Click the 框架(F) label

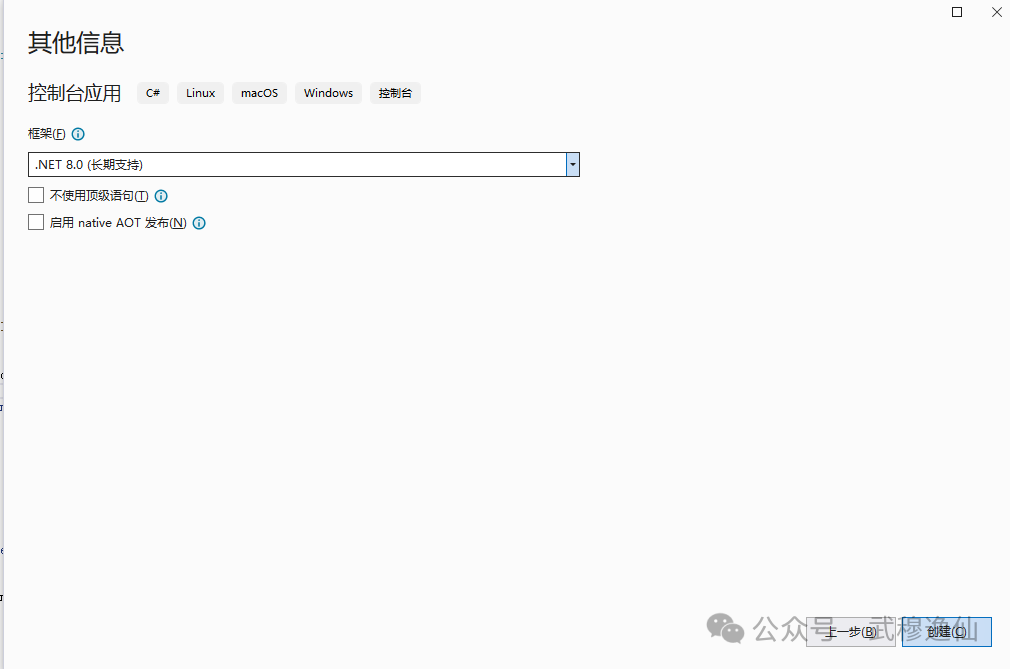(46, 134)
